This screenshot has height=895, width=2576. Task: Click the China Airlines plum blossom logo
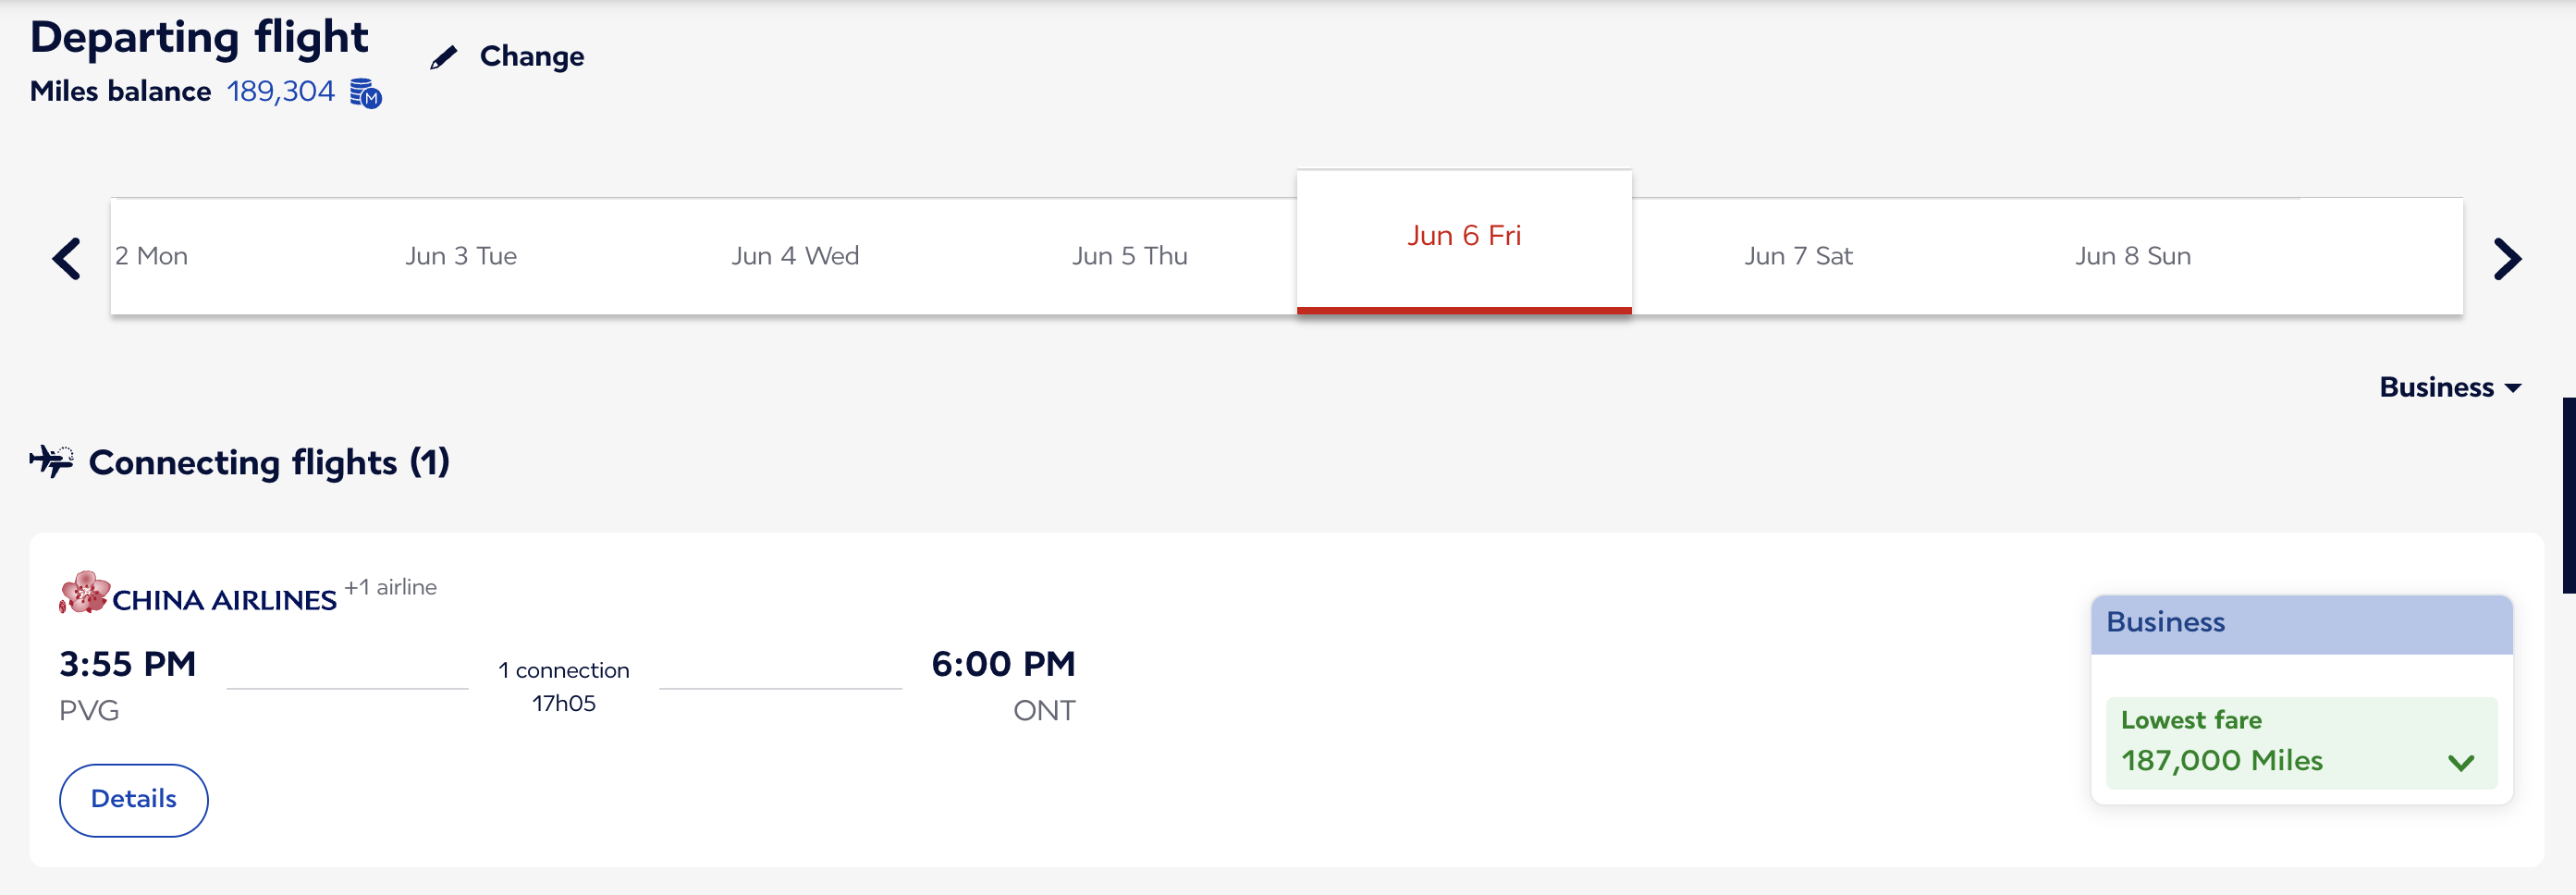click(84, 592)
